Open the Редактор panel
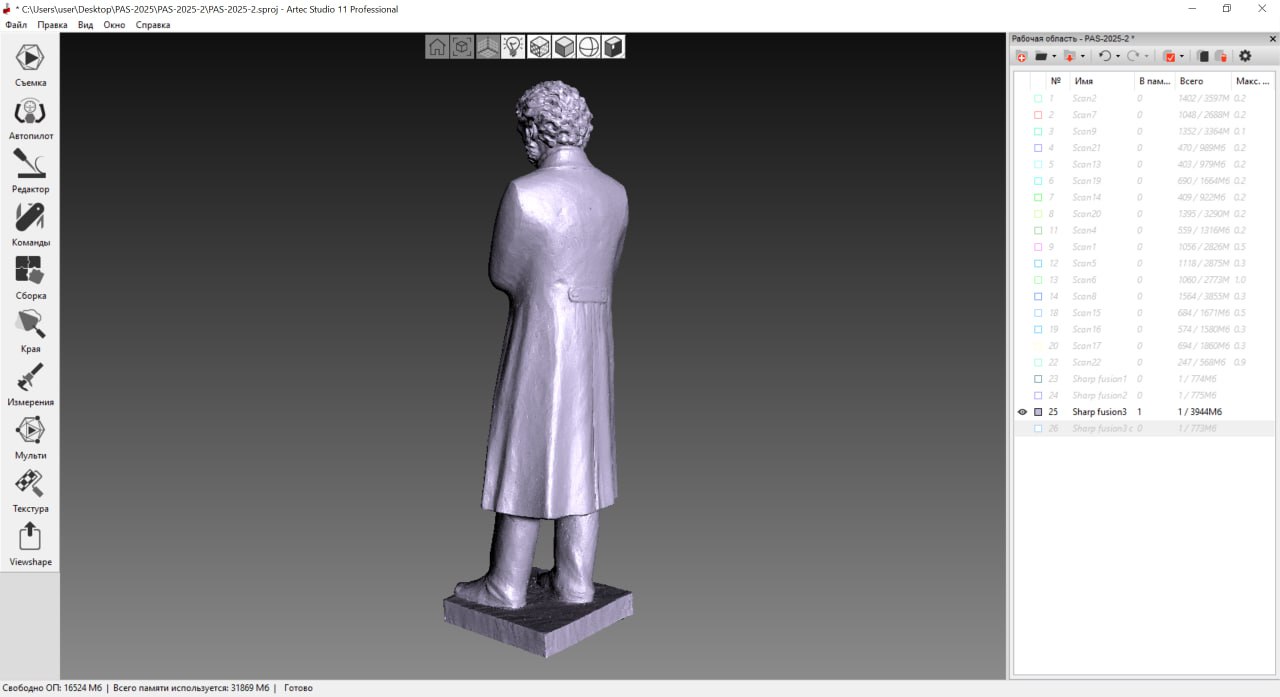1280x697 pixels. pyautogui.click(x=30, y=170)
